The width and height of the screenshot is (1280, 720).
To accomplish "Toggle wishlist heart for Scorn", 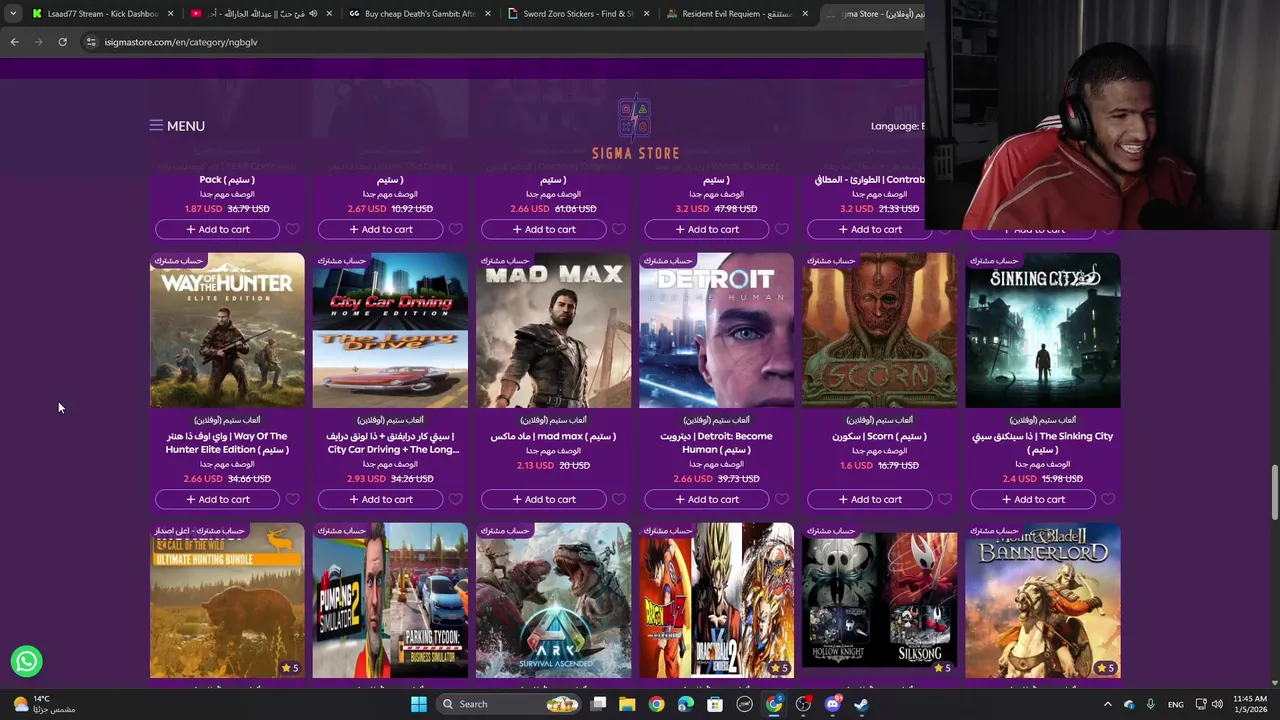I will 944,499.
